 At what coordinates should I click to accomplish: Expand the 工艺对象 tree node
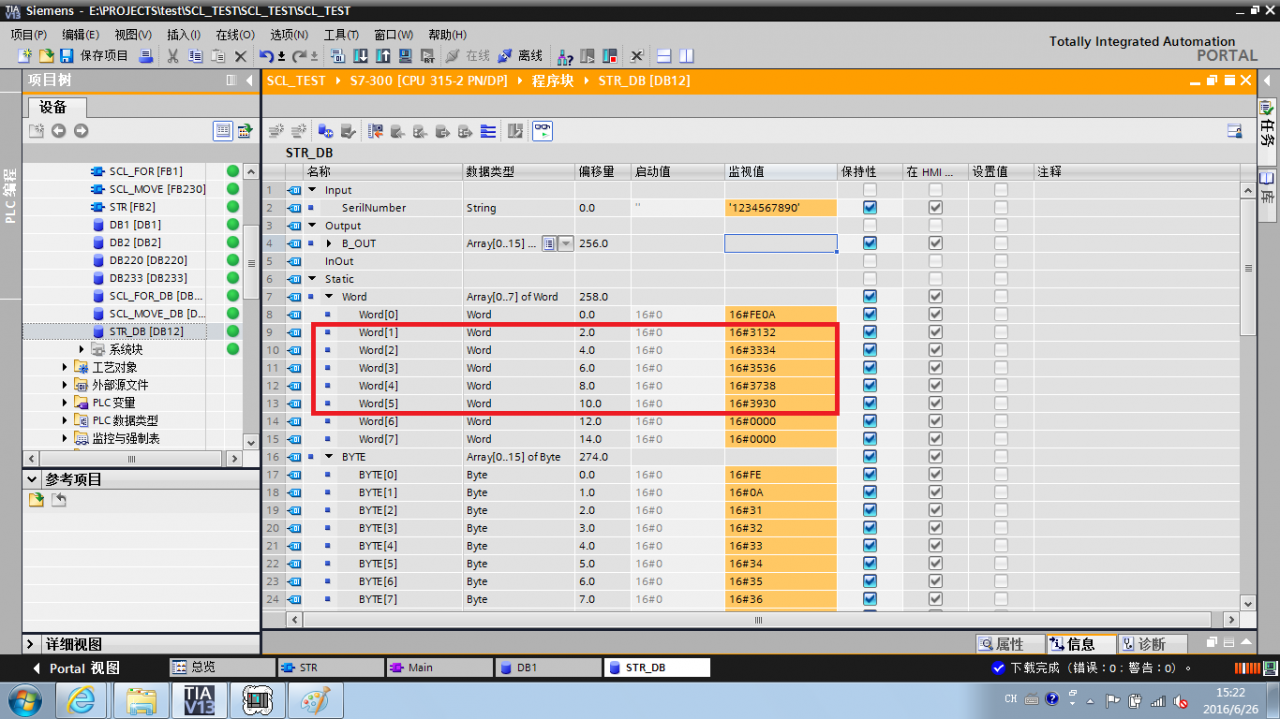[66, 367]
